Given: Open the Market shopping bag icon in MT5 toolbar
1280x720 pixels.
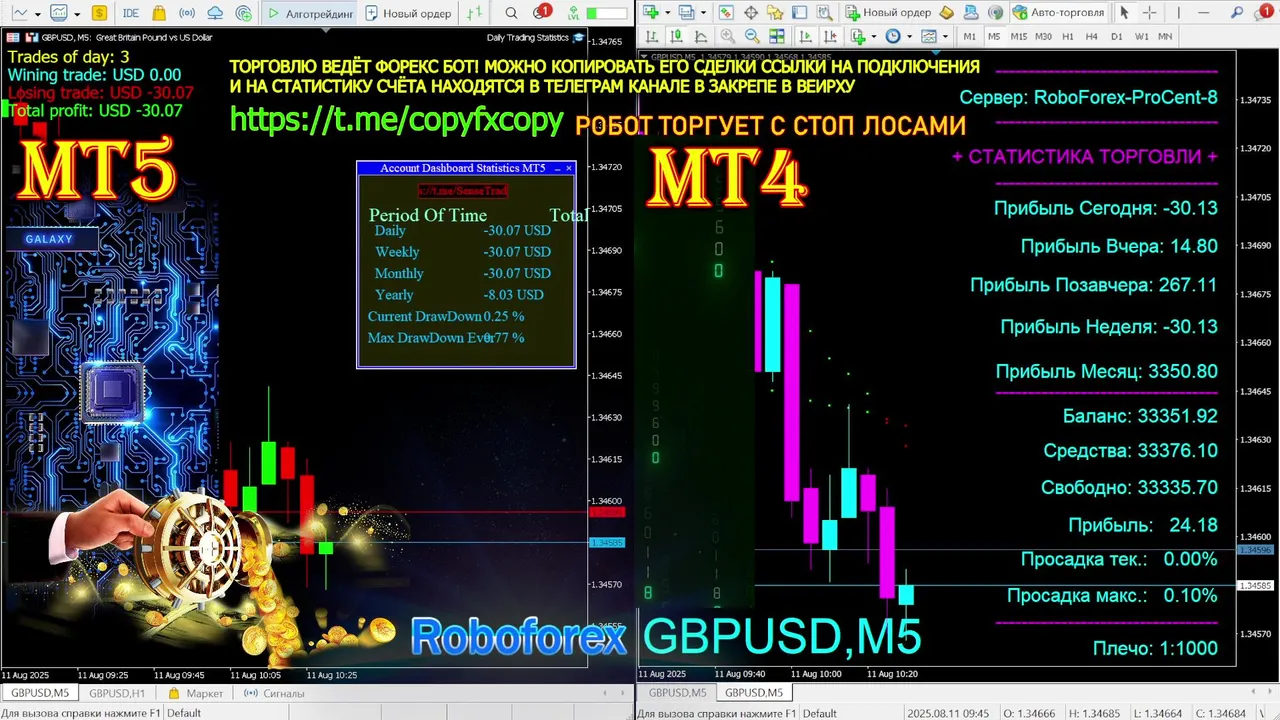Looking at the screenshot, I should [159, 13].
